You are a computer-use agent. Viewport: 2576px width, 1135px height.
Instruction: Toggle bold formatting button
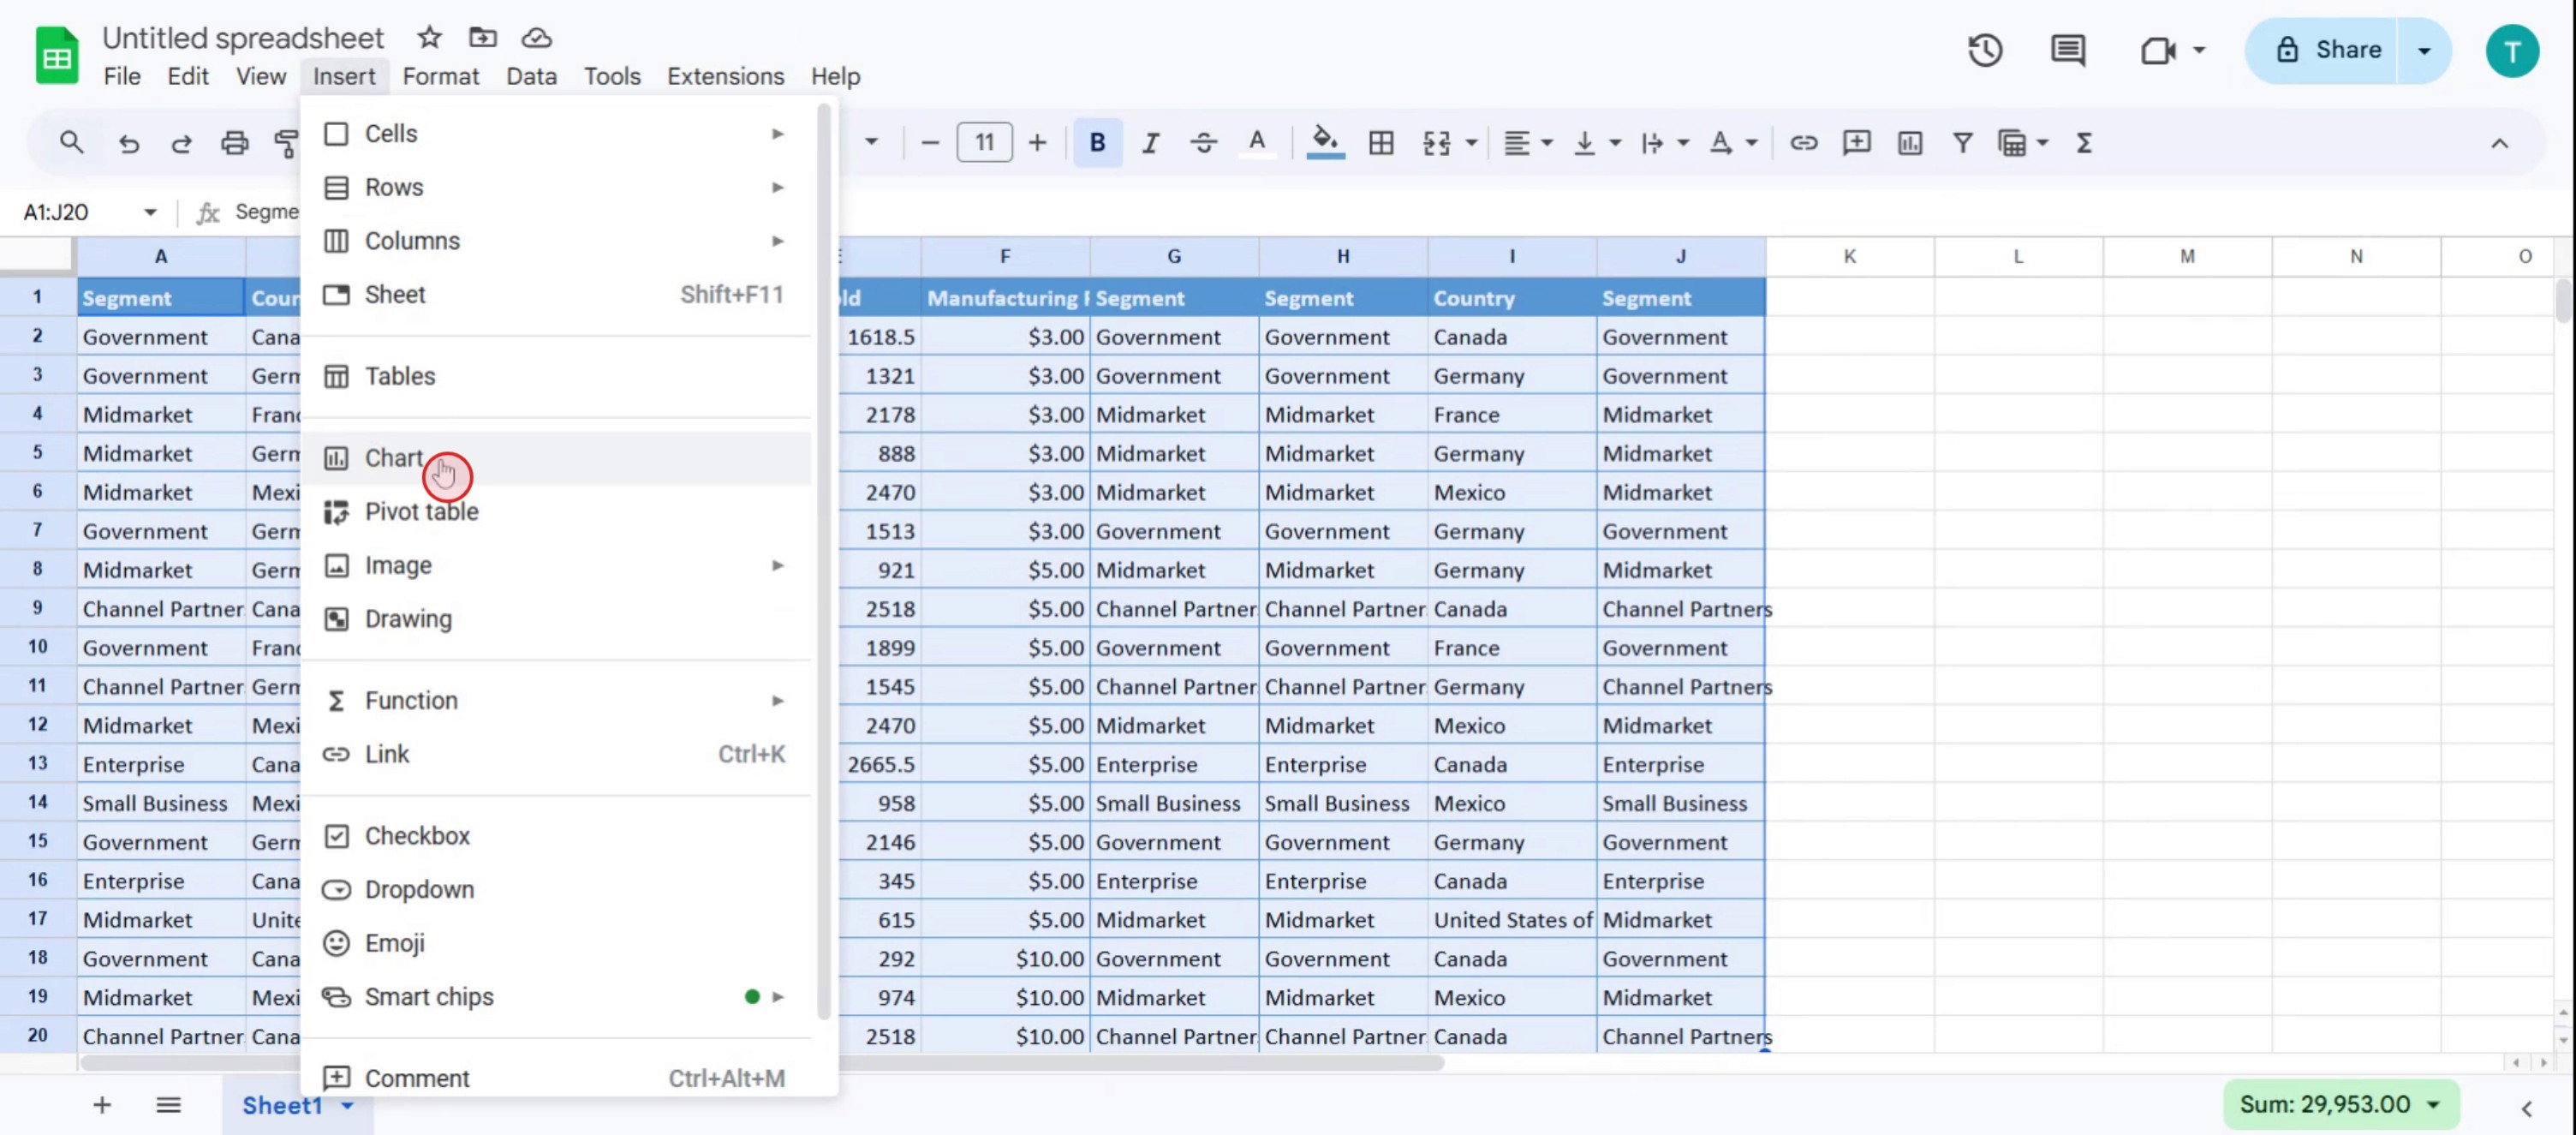[x=1097, y=143]
